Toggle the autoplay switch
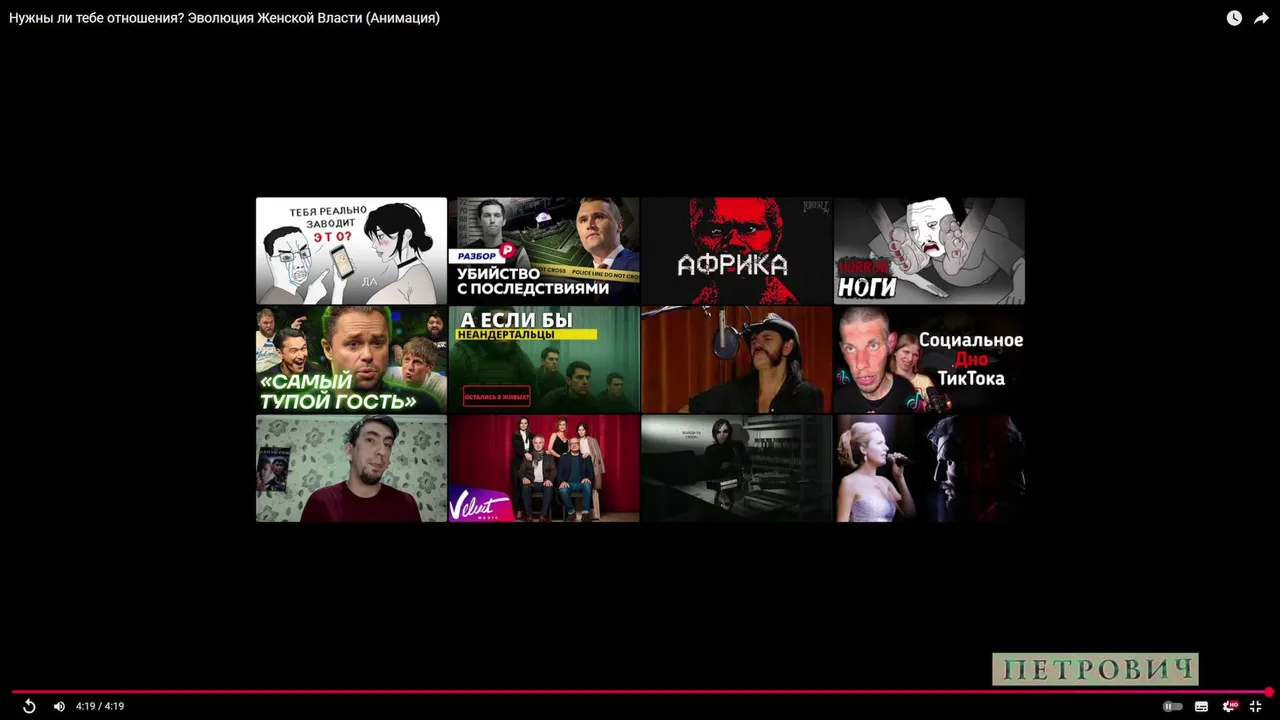This screenshot has height=720, width=1280. [1172, 706]
